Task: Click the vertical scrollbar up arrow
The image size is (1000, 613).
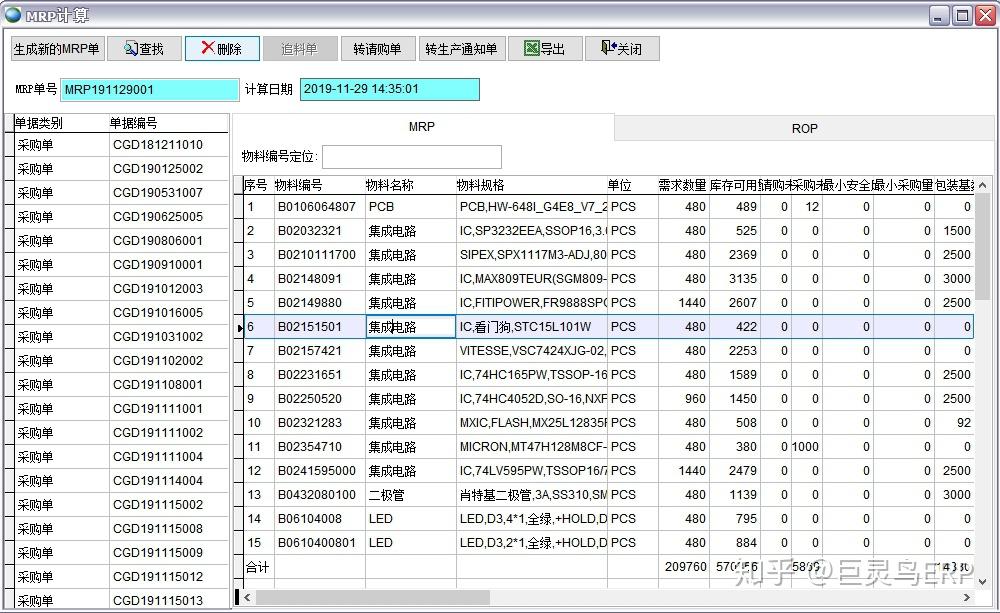Action: point(982,185)
